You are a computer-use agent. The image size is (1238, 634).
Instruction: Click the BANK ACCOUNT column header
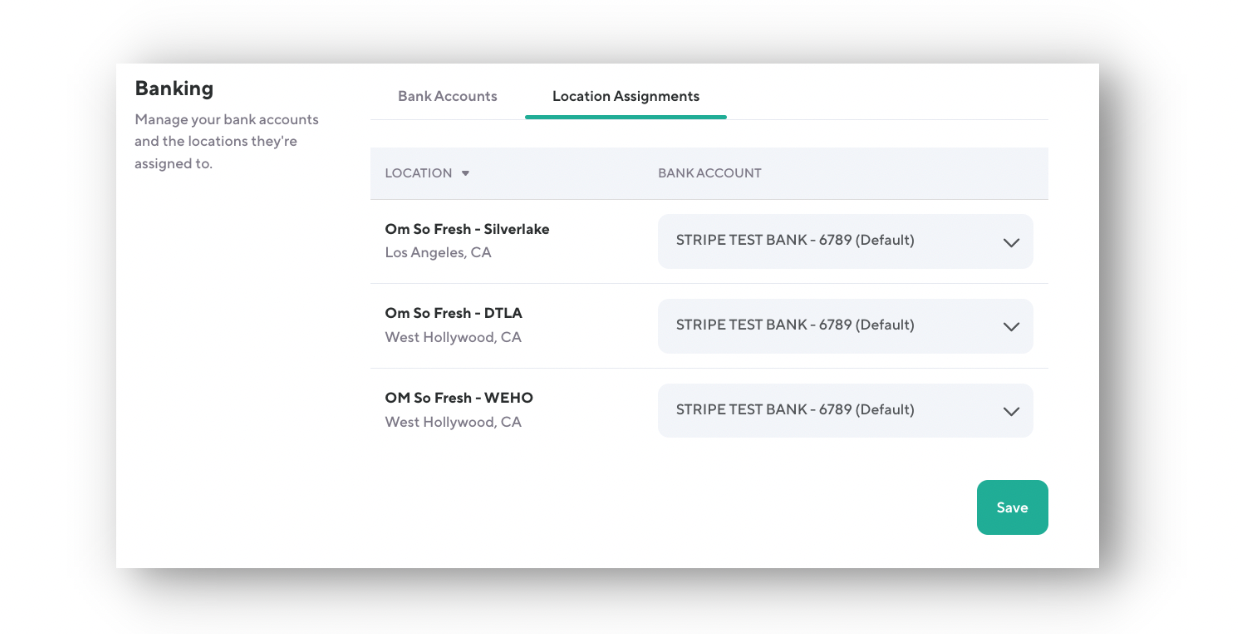(x=709, y=173)
